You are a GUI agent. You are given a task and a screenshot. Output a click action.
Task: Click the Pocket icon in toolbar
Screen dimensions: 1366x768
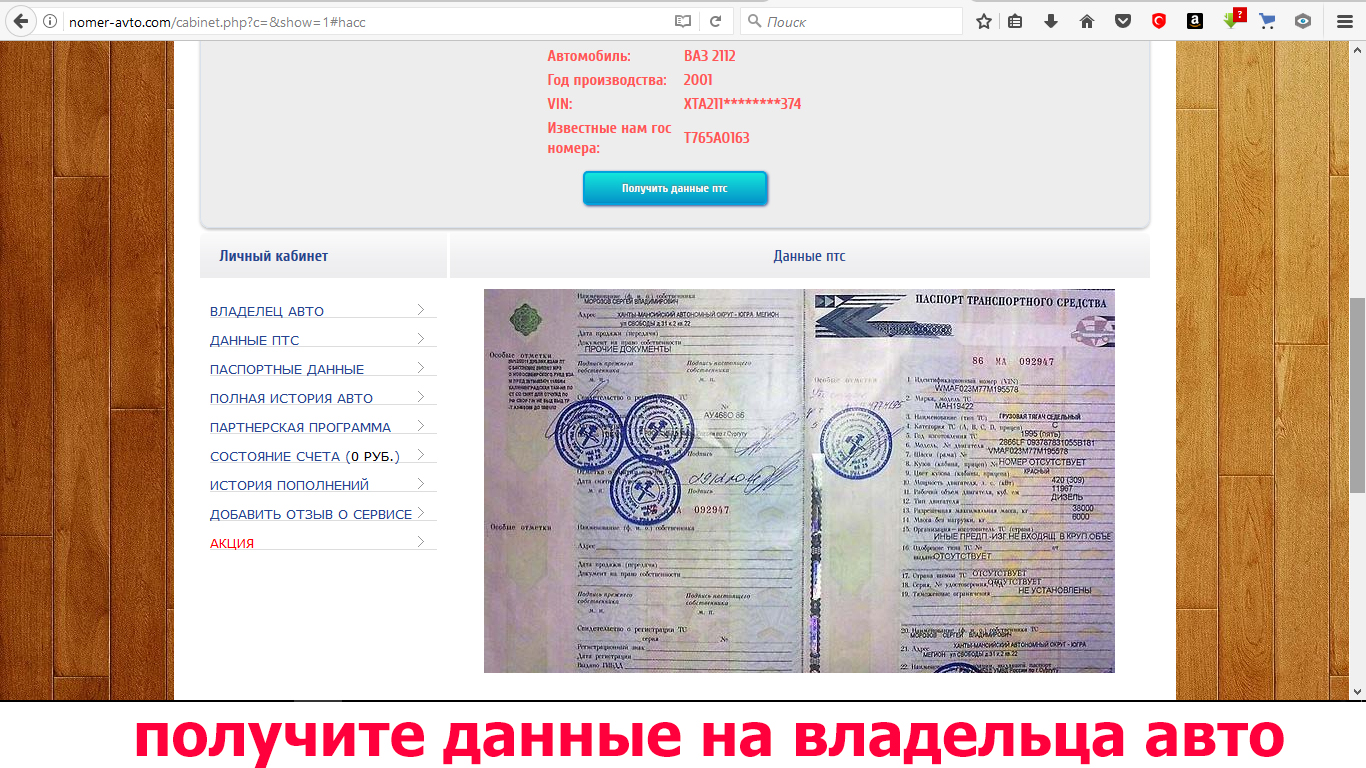[x=1123, y=21]
